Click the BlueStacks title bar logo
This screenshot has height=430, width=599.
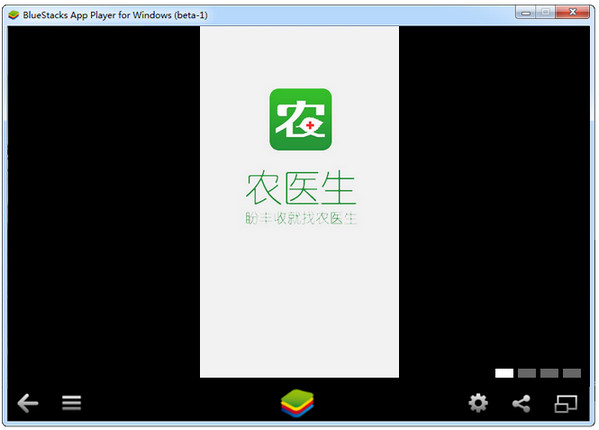tap(13, 15)
